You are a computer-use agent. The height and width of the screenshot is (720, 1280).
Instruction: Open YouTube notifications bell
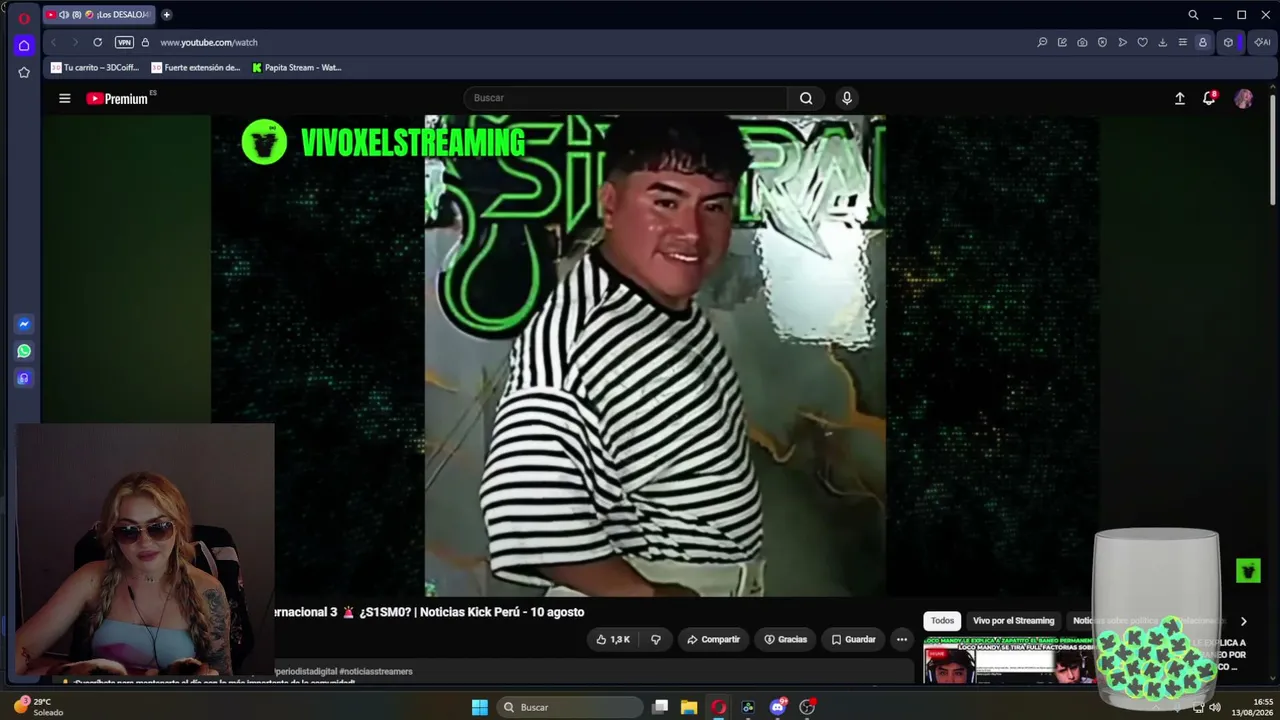(1209, 98)
